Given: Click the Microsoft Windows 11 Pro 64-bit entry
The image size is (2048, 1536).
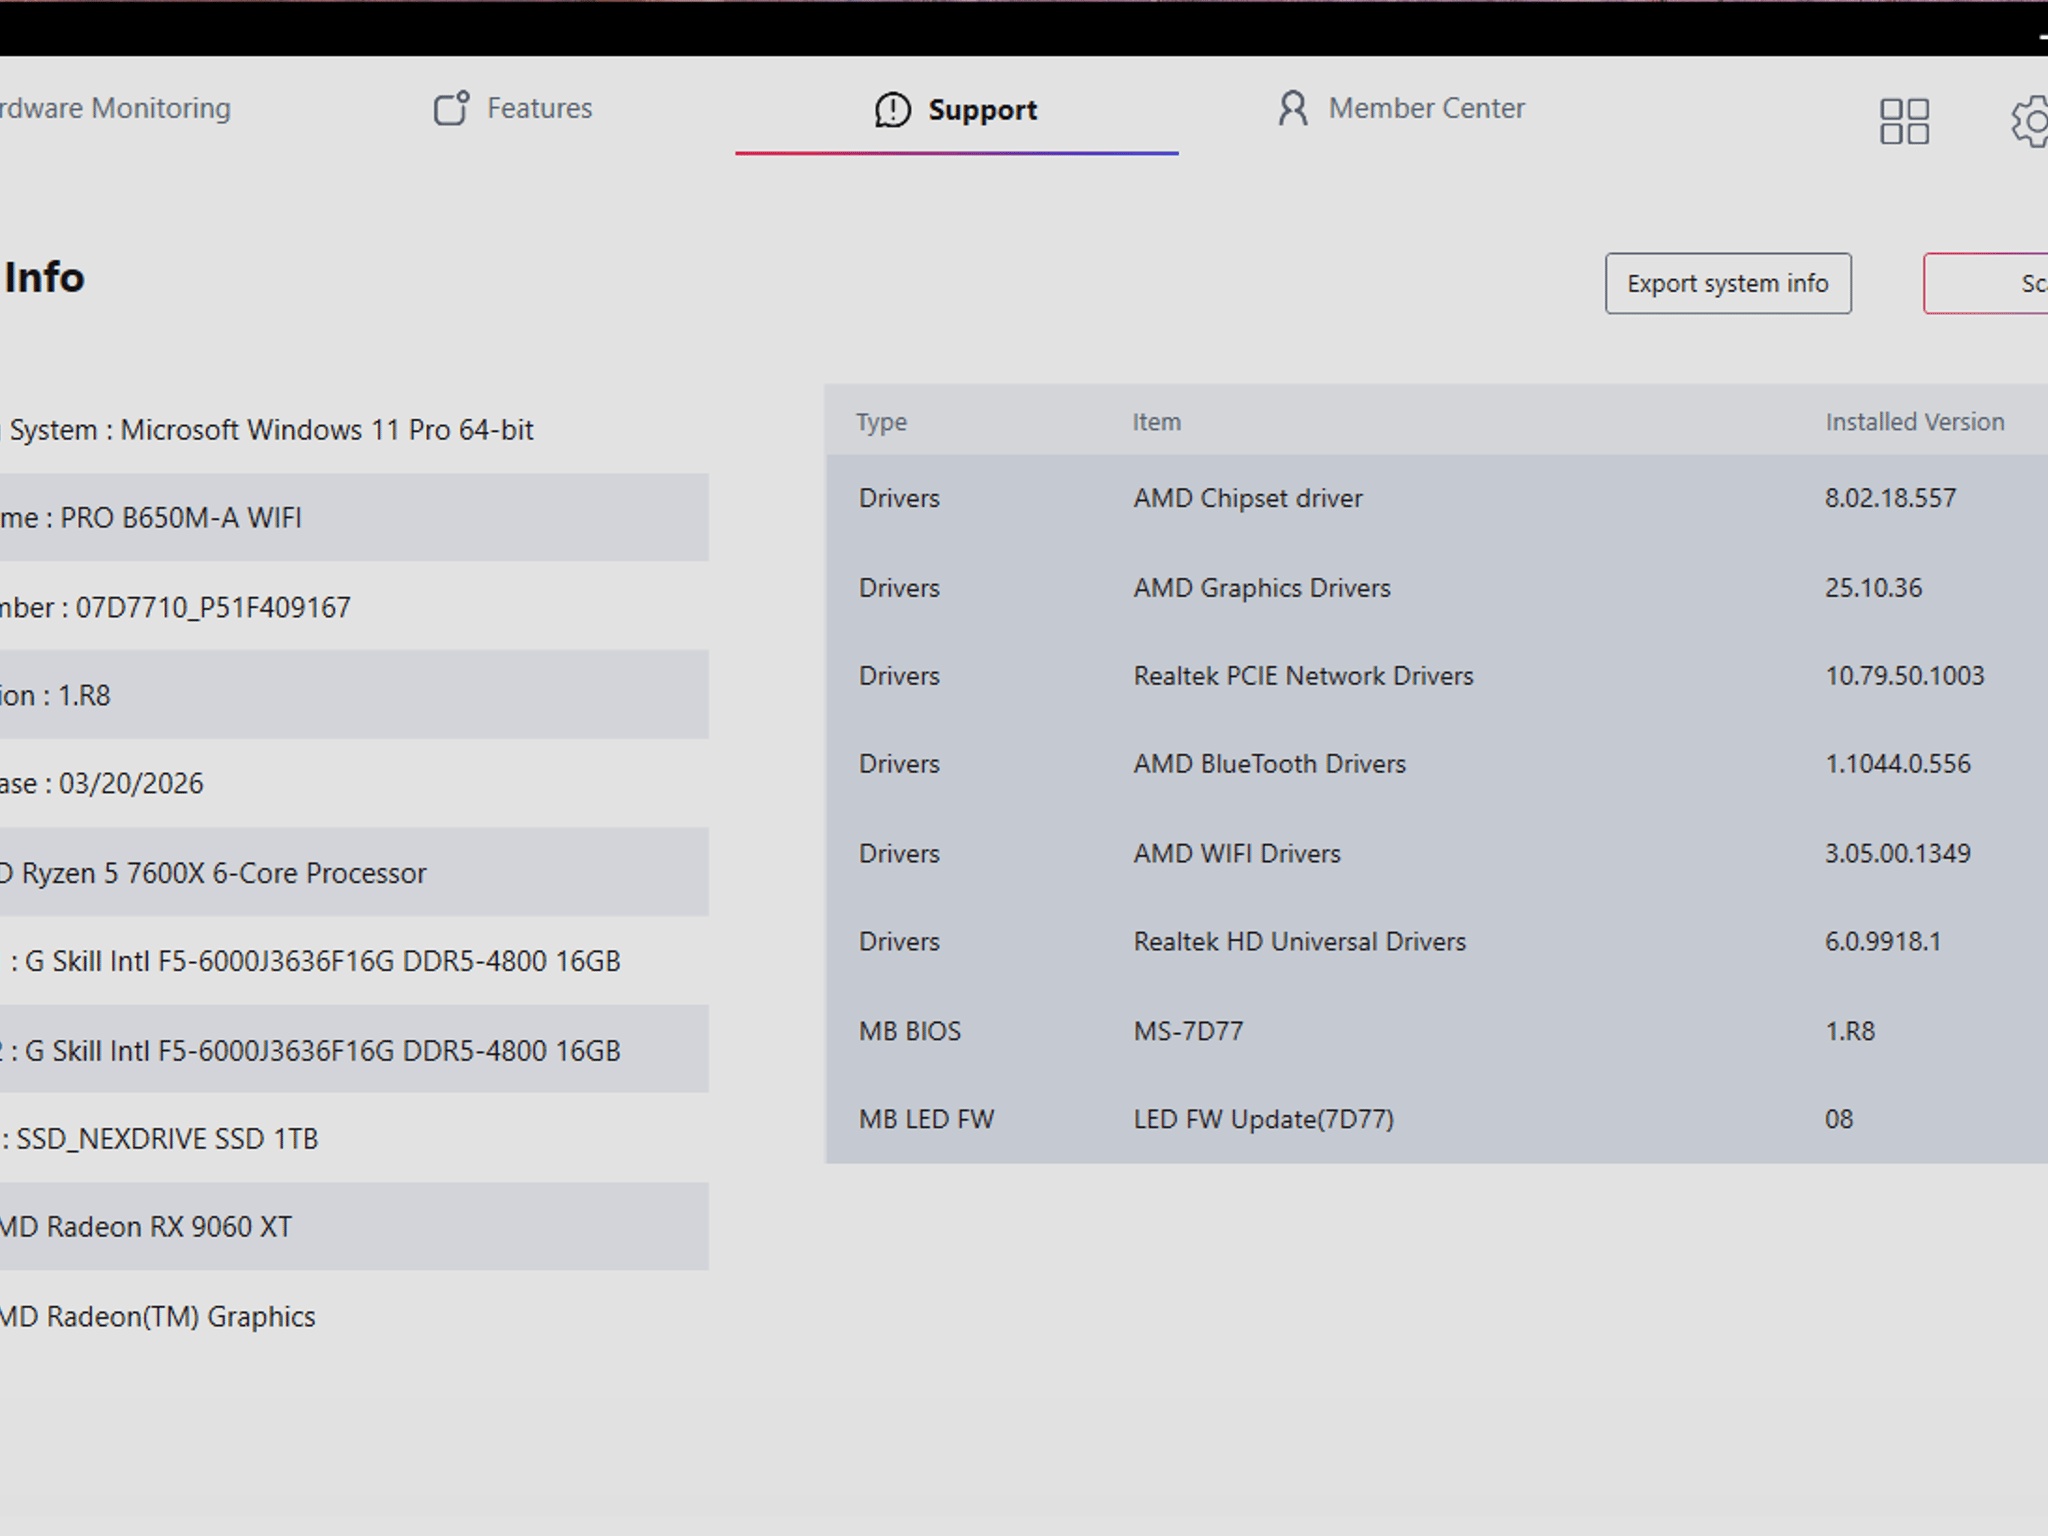Looking at the screenshot, I should coord(327,430).
